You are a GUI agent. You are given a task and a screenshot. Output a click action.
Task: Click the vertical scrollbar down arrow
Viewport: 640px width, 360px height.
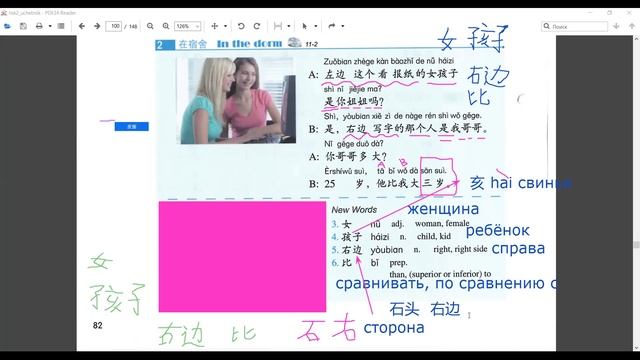point(636,348)
